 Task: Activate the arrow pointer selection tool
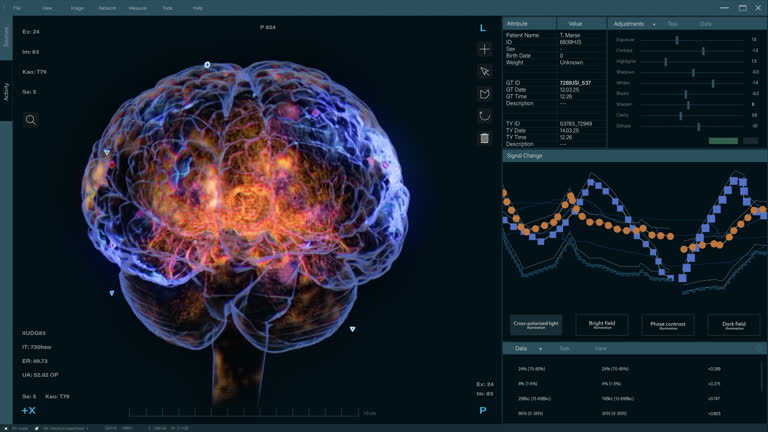click(484, 72)
